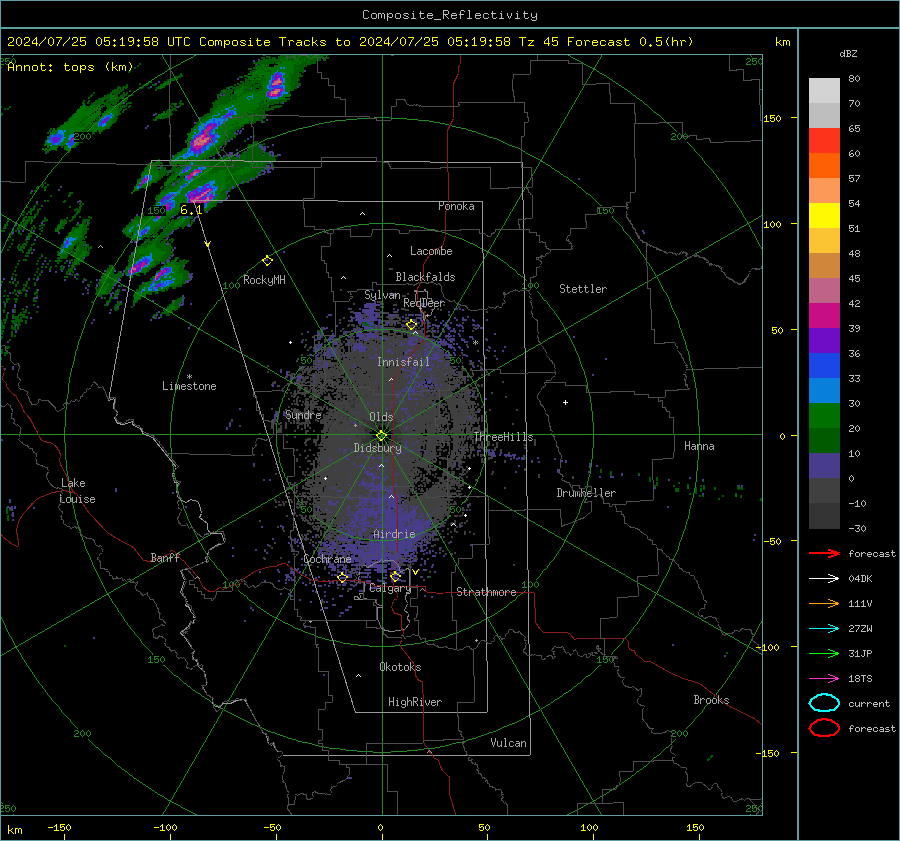The width and height of the screenshot is (900, 841).
Task: Click the 6.1 storm tops annotation
Action: (x=191, y=210)
